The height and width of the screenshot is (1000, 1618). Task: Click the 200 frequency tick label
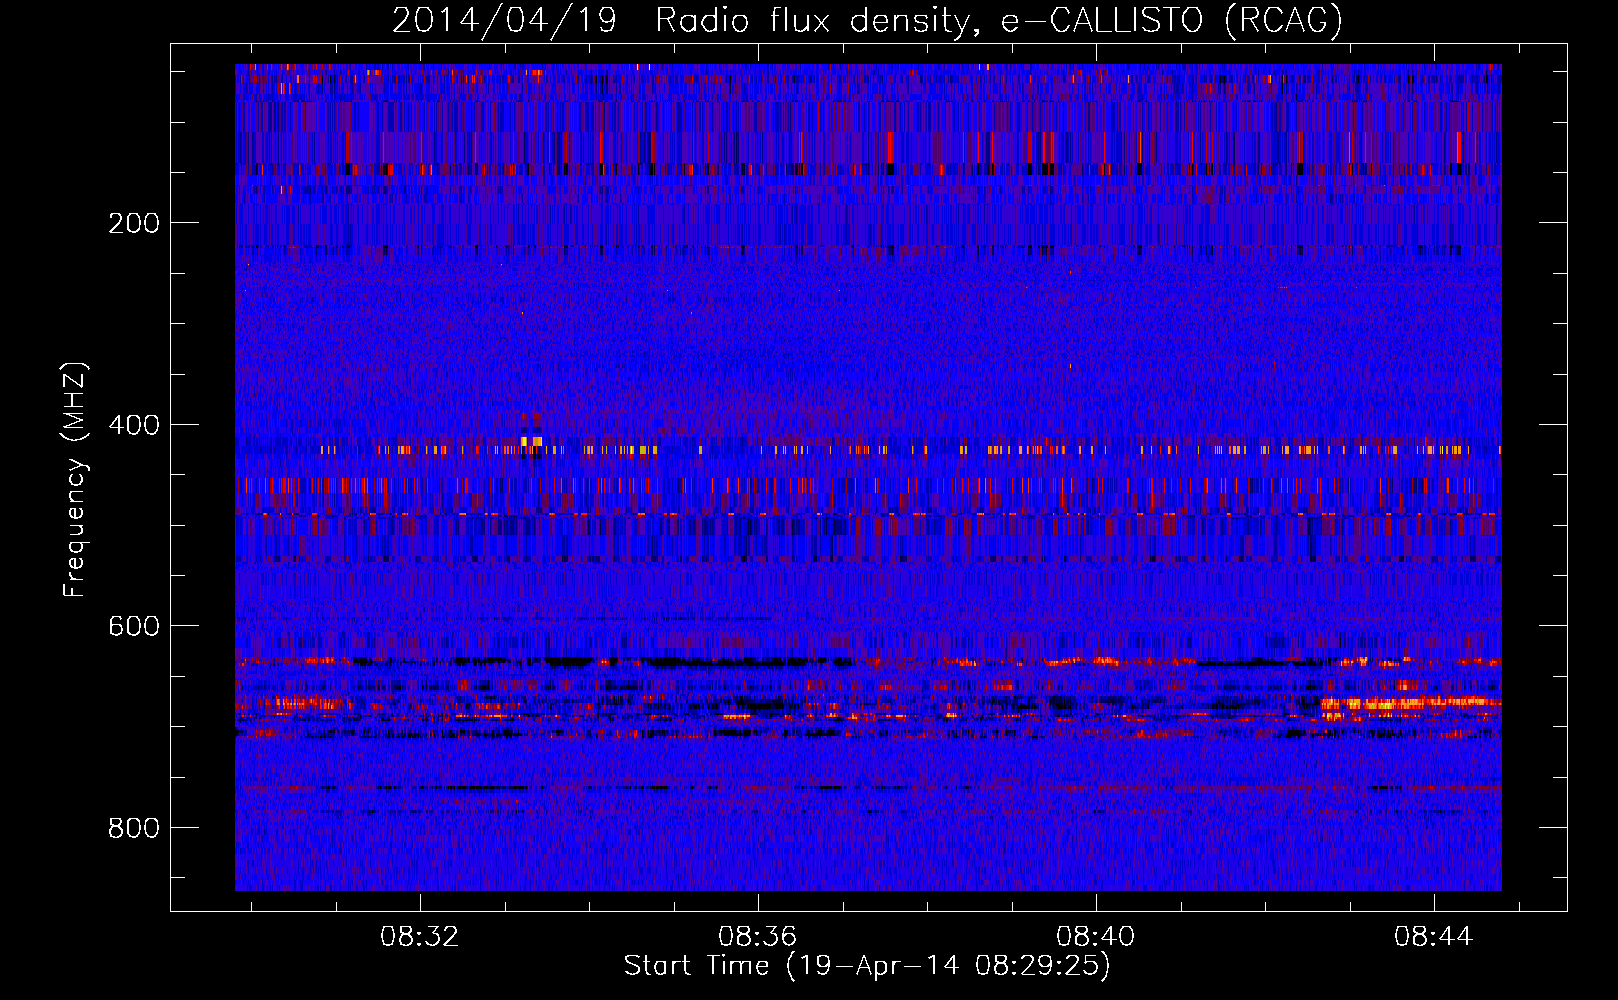click(134, 223)
